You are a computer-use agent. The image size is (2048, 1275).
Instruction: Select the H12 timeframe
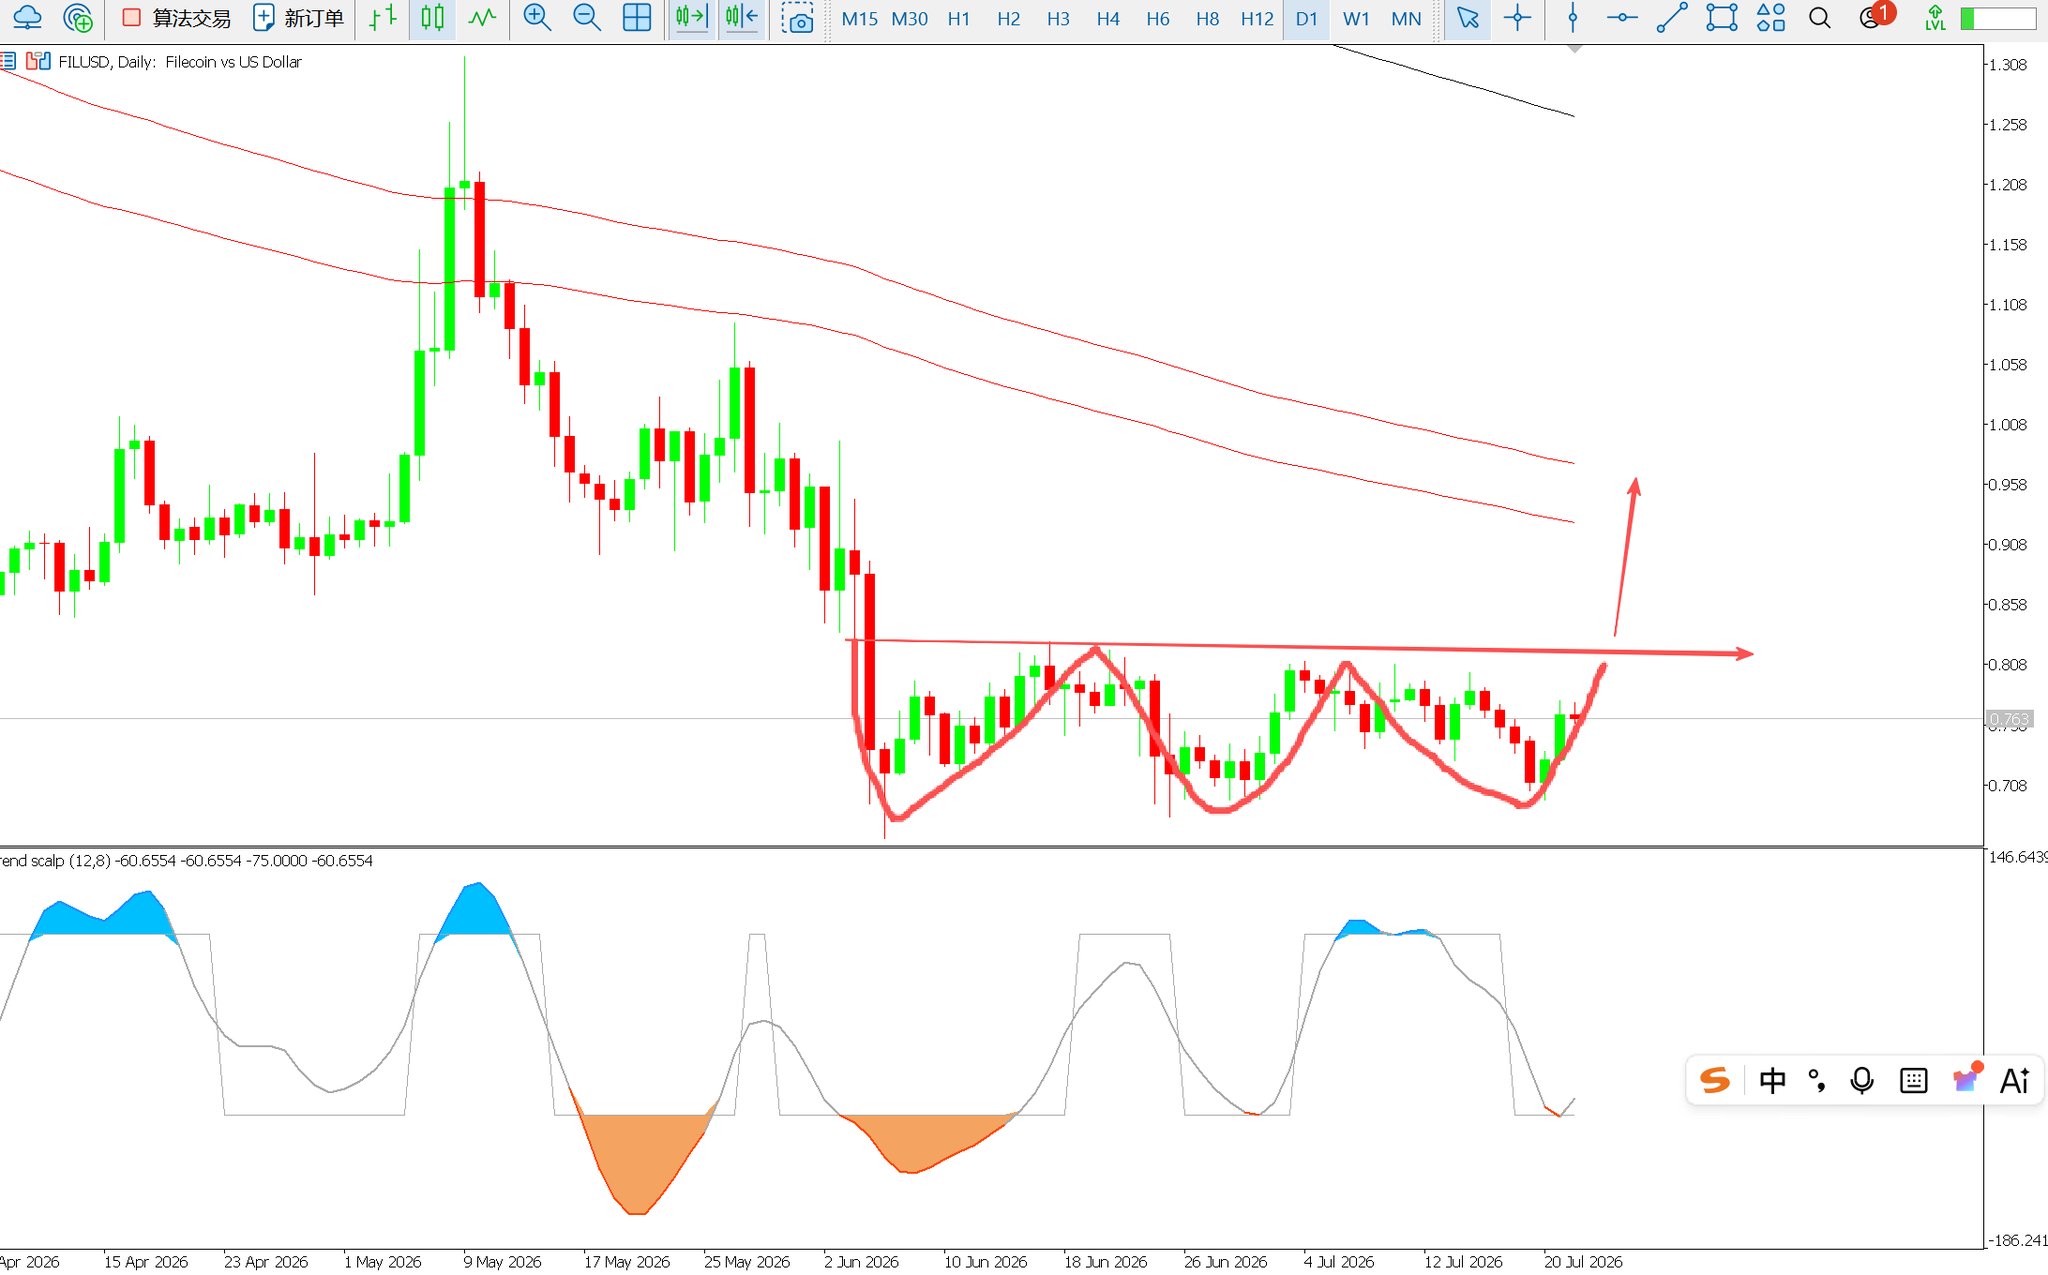pos(1257,19)
